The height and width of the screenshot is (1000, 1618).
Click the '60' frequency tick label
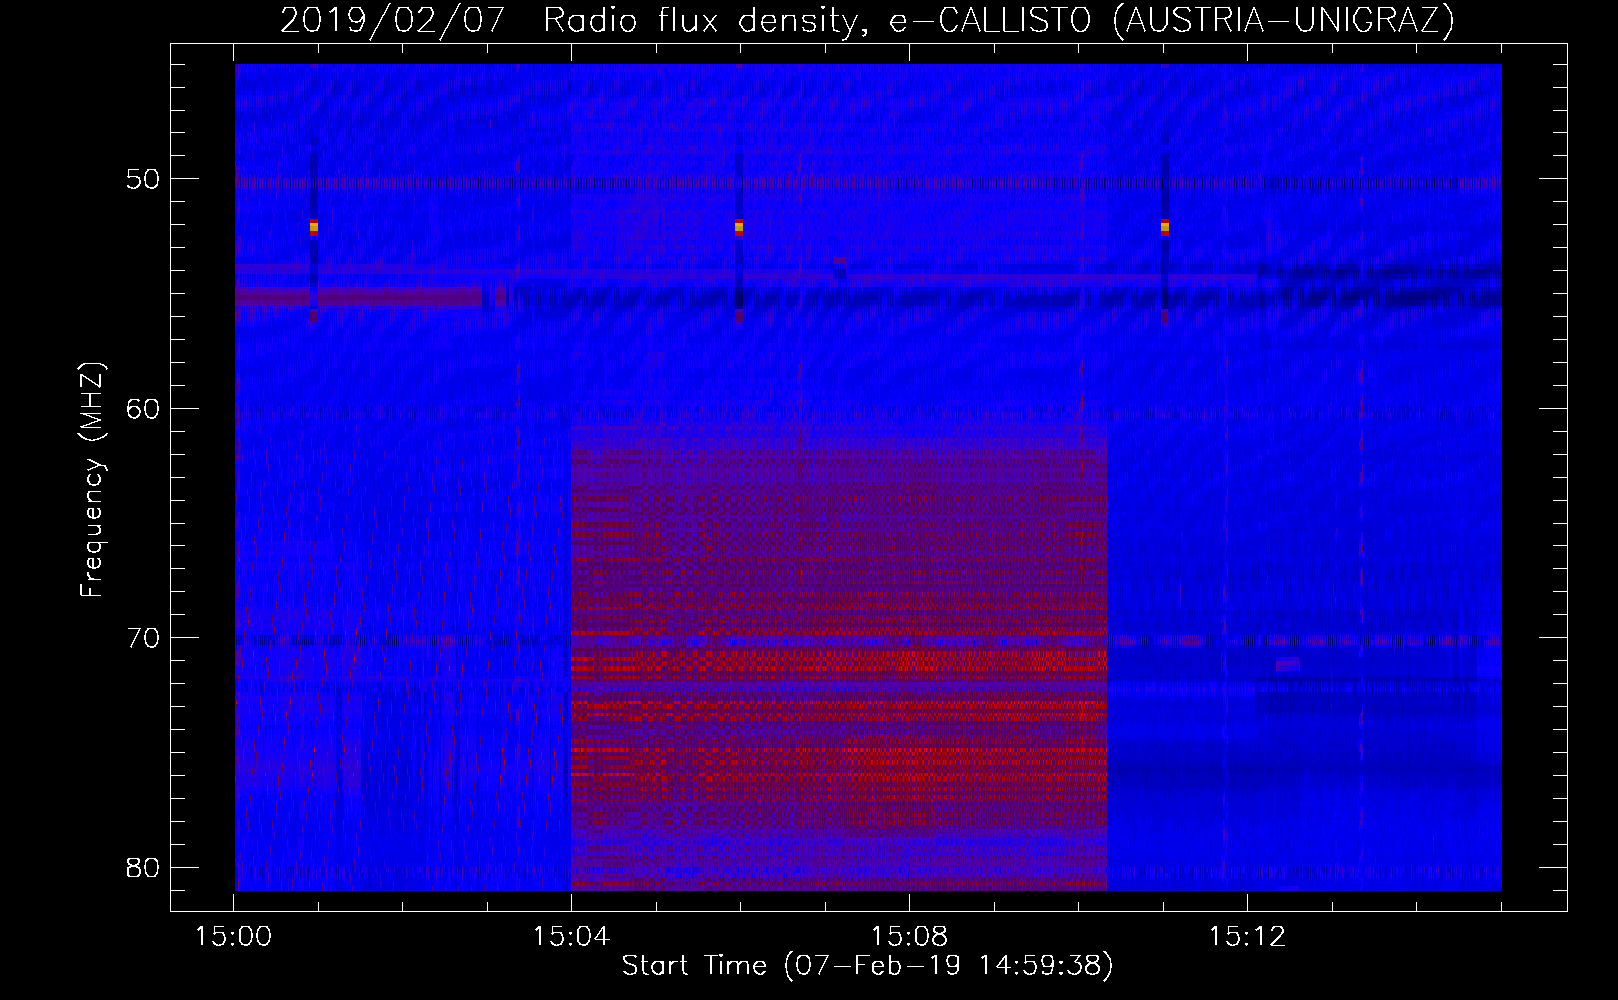click(x=143, y=408)
